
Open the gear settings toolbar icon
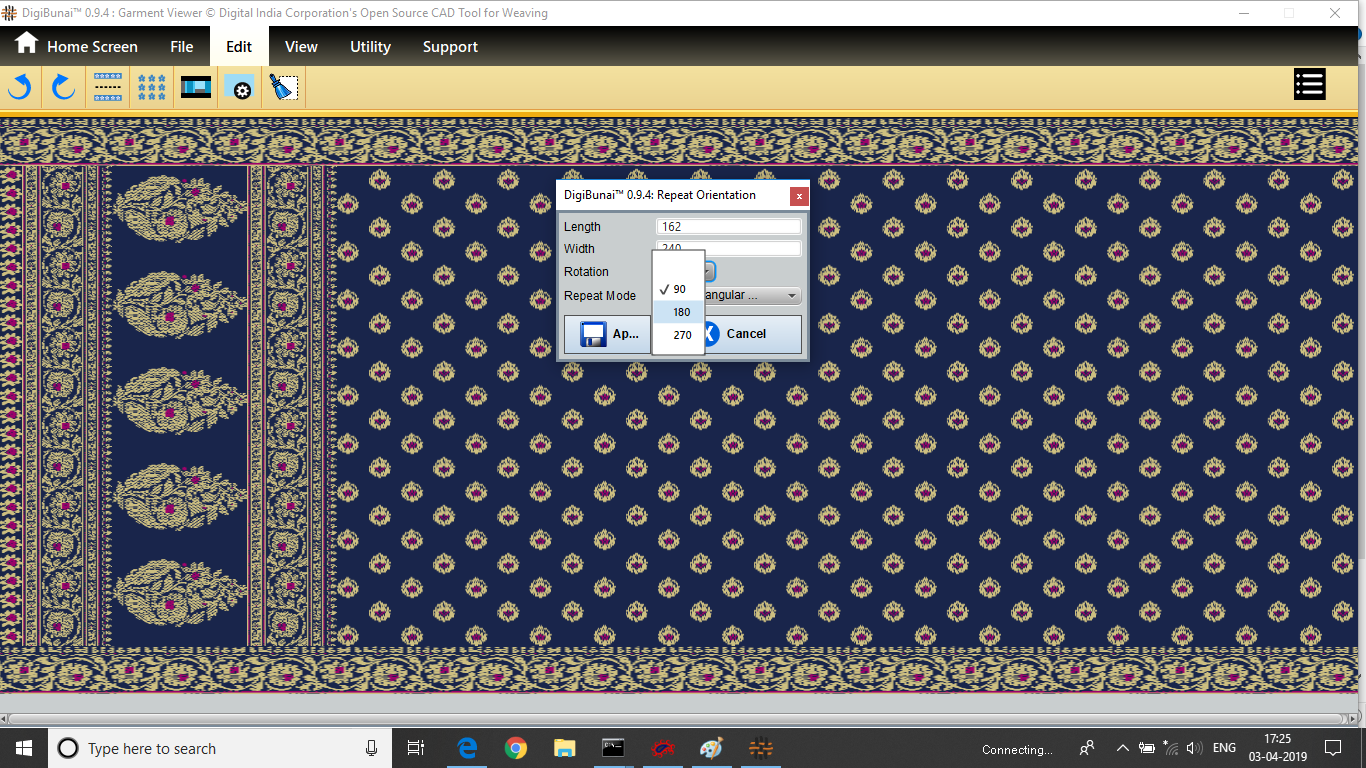tap(240, 88)
